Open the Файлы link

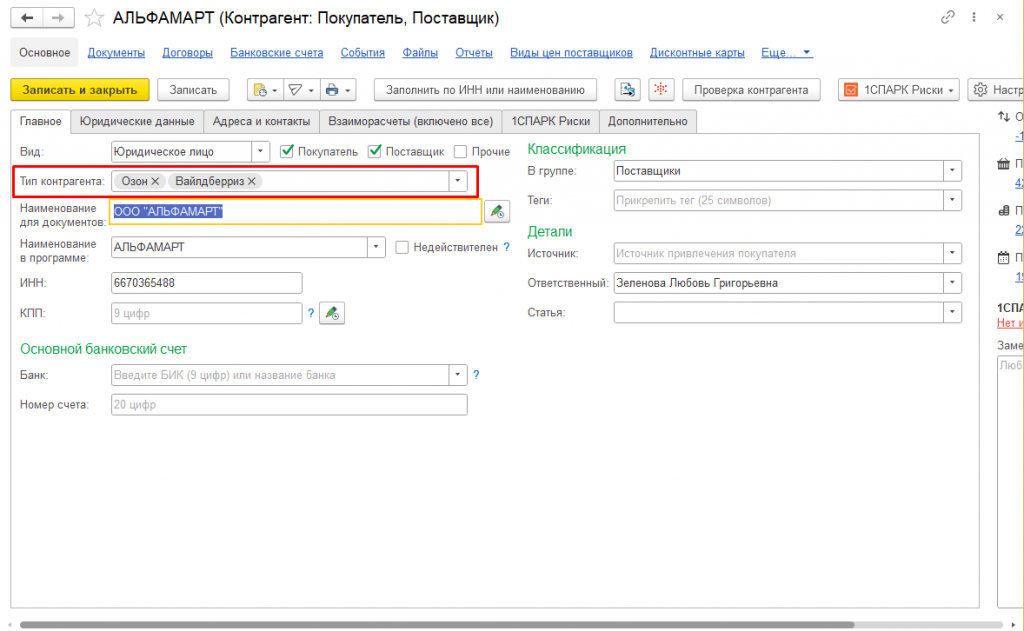(420, 53)
